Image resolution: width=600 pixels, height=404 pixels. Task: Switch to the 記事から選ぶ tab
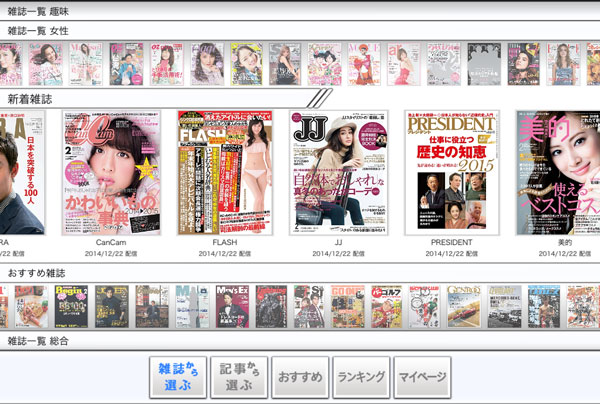point(239,377)
